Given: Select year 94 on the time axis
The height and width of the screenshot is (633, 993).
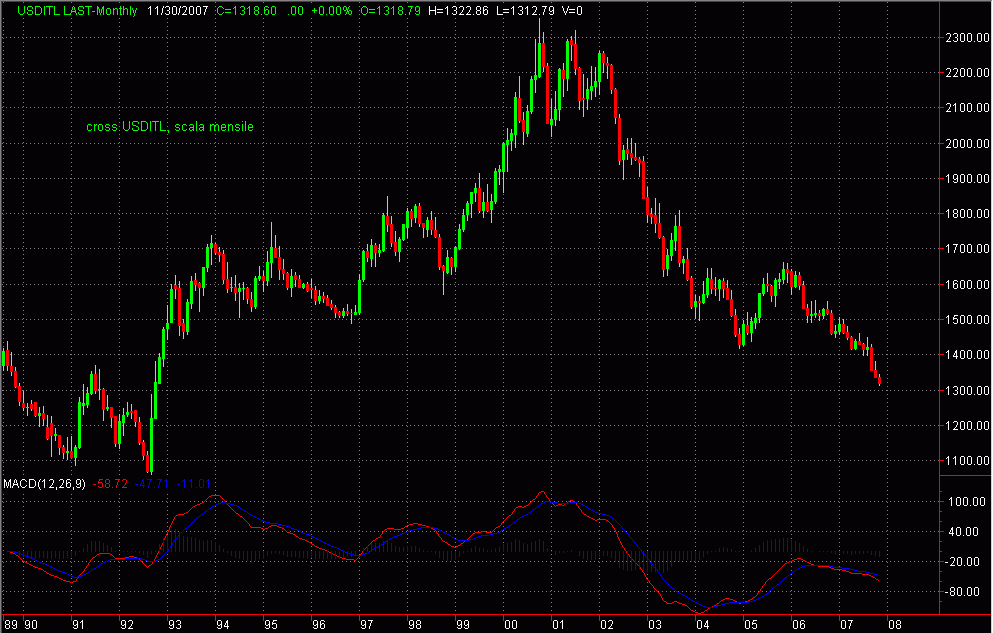Looking at the screenshot, I should point(221,624).
